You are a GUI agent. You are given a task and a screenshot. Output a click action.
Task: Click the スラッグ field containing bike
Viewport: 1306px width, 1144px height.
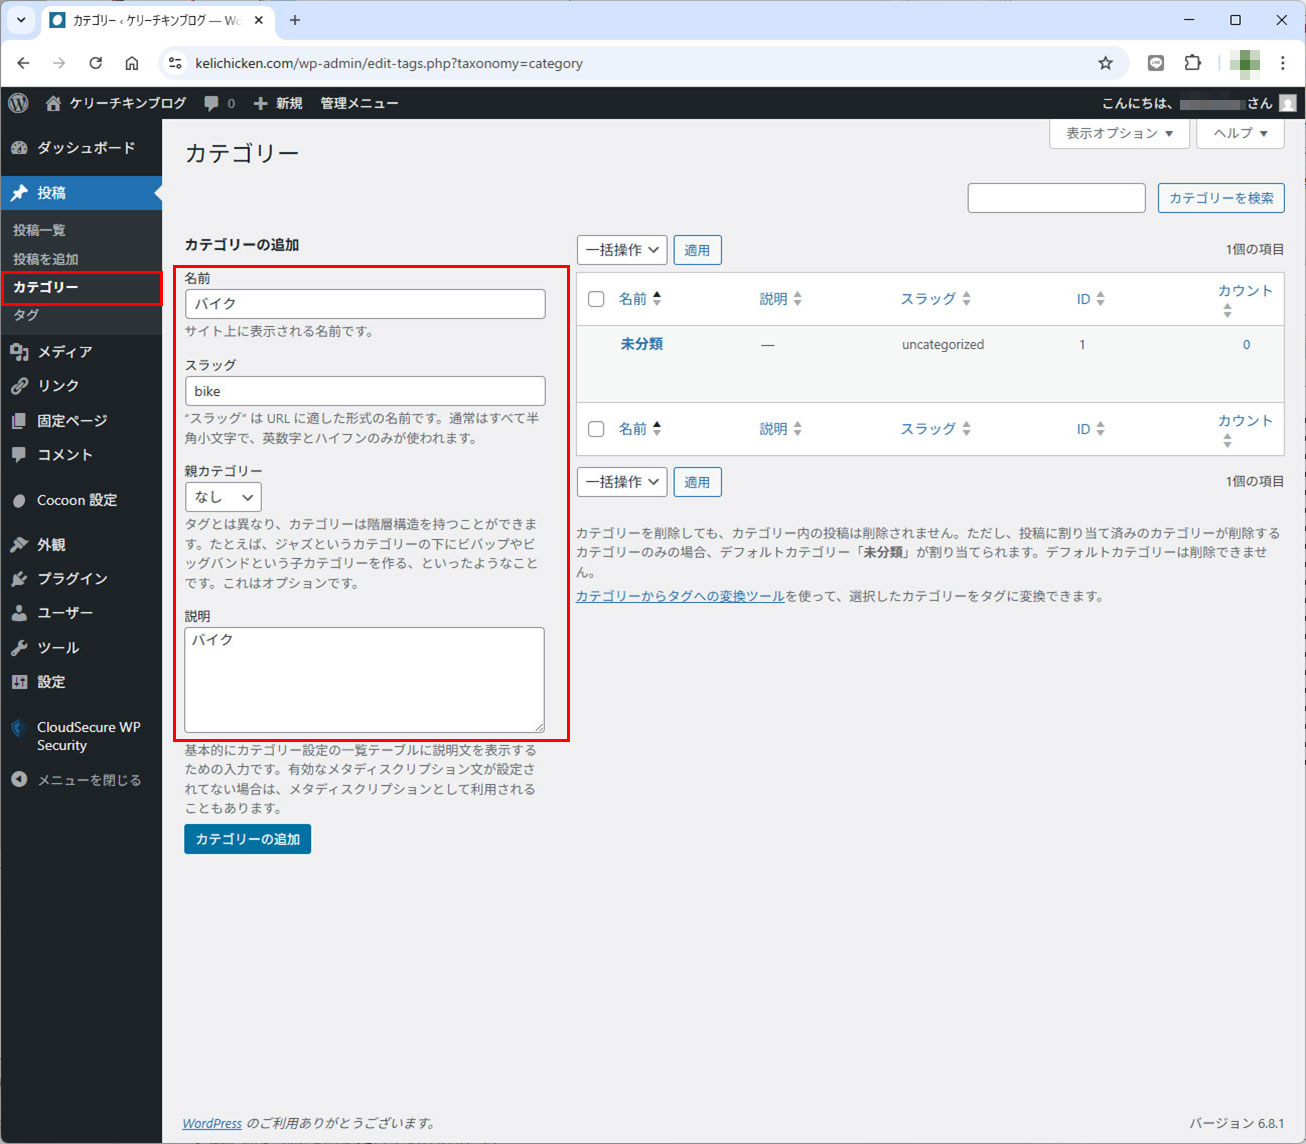(365, 391)
